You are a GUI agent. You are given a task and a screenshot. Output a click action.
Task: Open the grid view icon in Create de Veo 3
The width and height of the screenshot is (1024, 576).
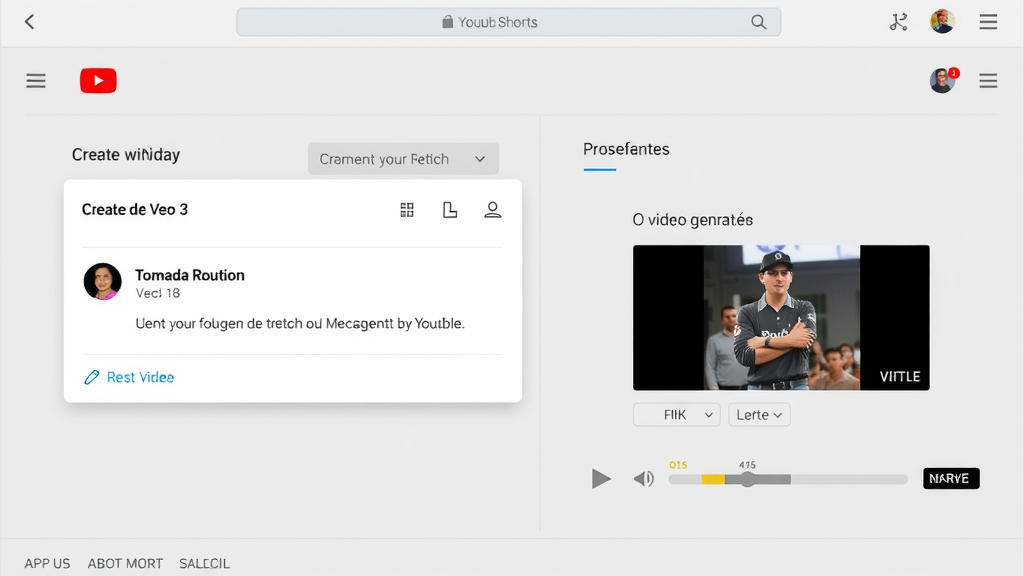407,210
